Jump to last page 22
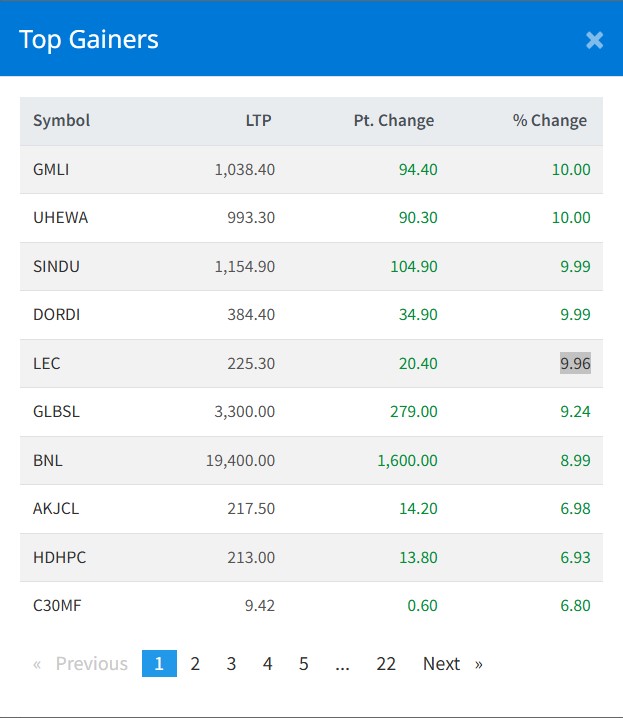The image size is (623, 718). (386, 664)
